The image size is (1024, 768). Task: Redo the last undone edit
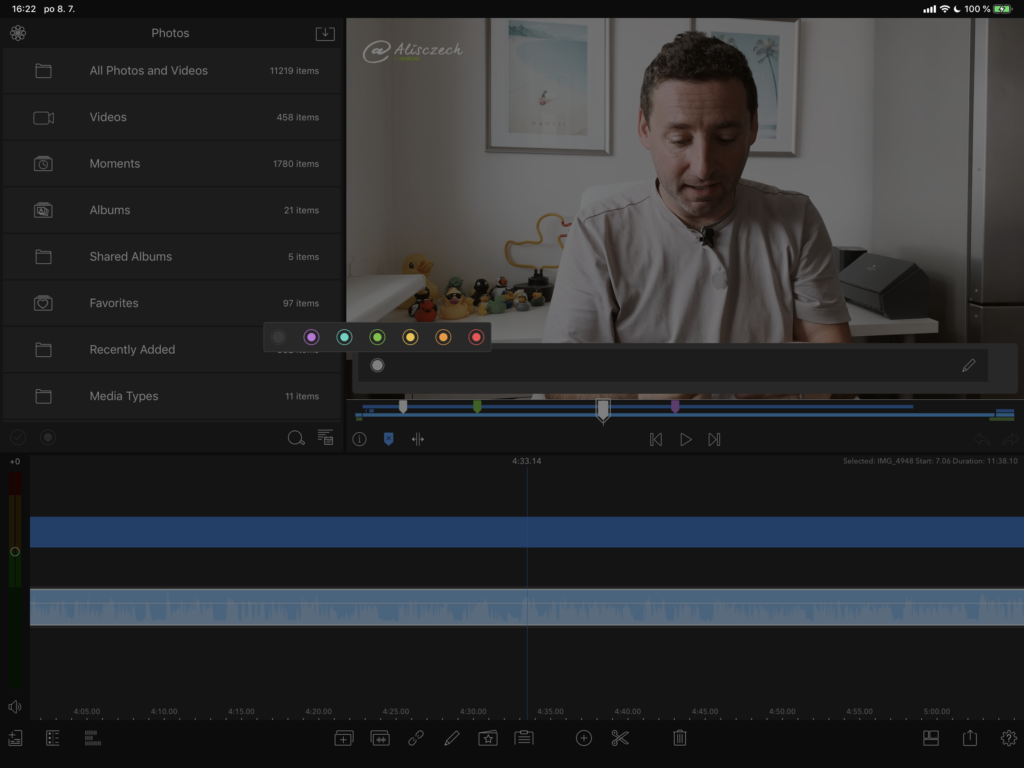click(1010, 440)
